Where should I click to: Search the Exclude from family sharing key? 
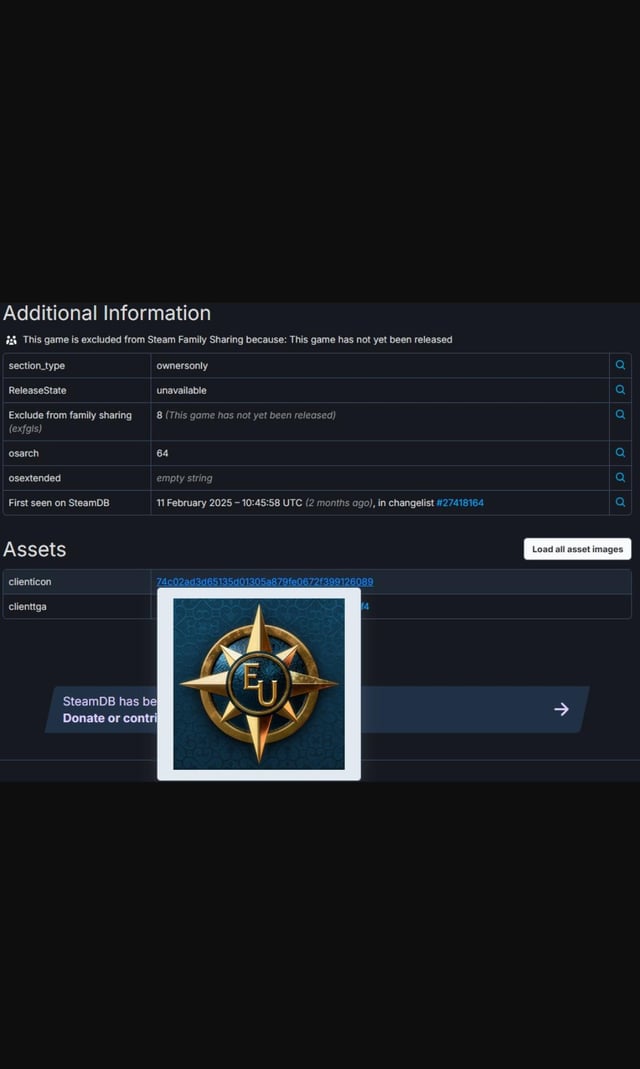coord(620,415)
